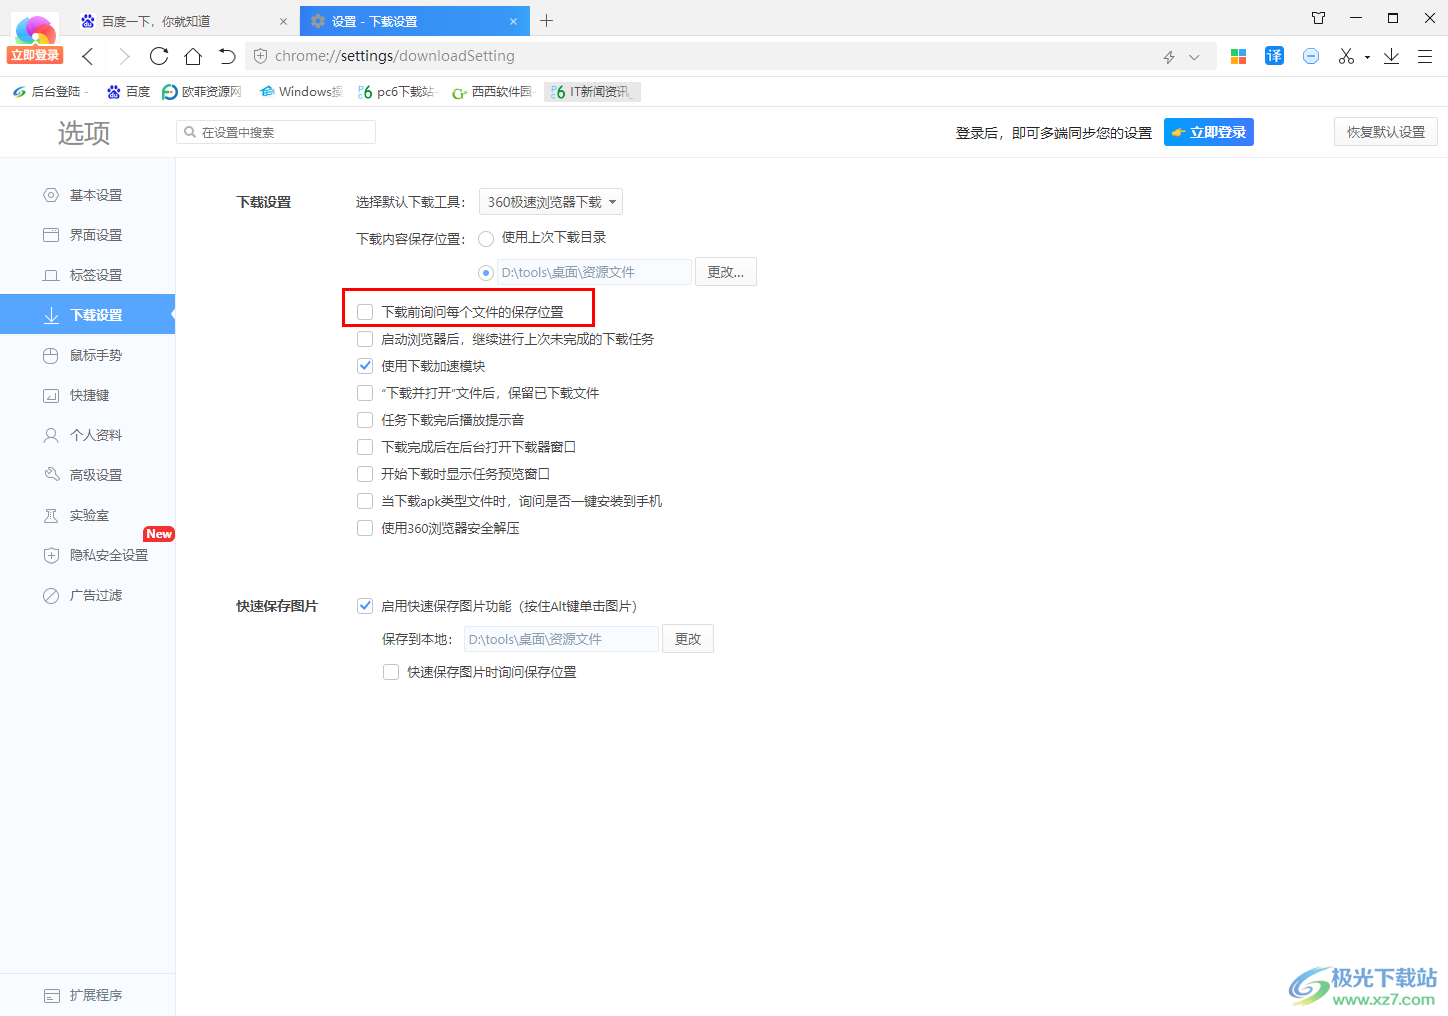Enable 下载前询问每个文件的保存位置 checkbox

point(365,312)
